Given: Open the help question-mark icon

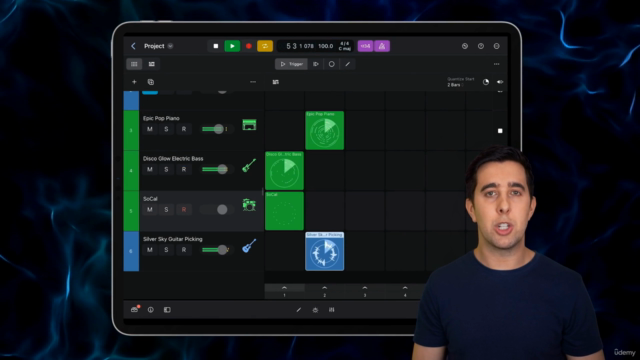Looking at the screenshot, I should [x=481, y=46].
